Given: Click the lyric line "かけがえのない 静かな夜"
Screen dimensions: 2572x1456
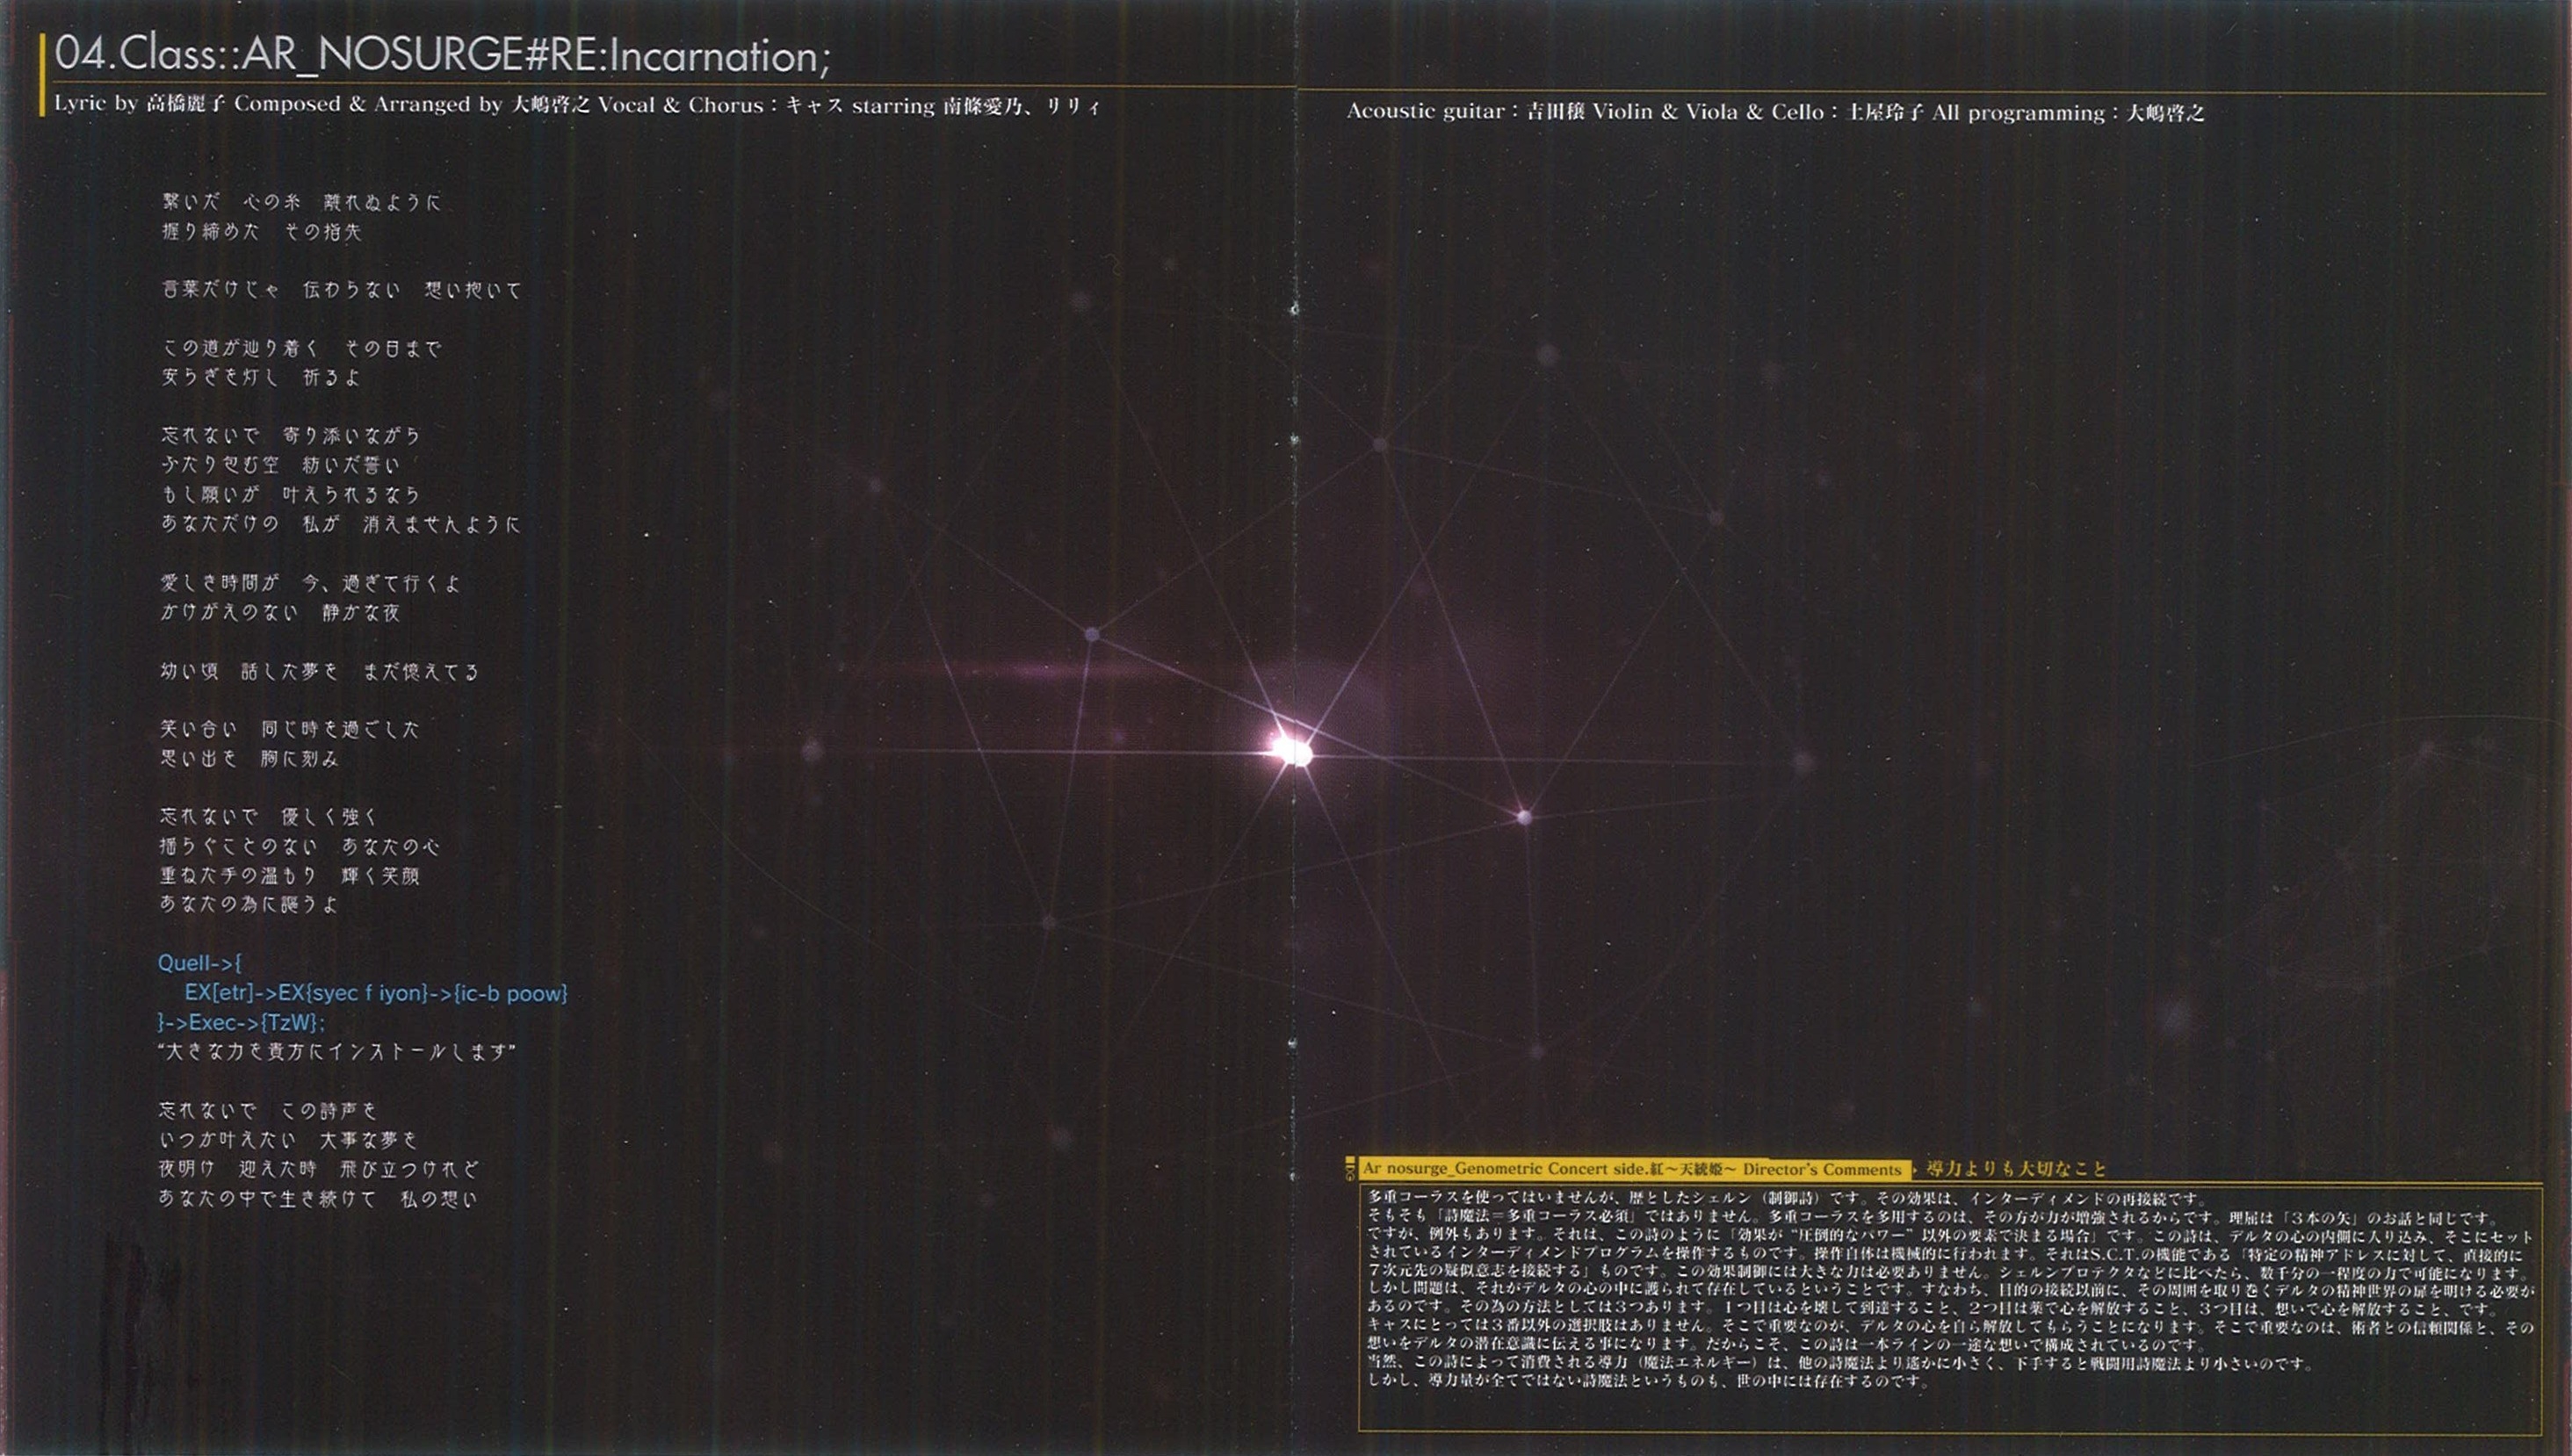Looking at the screenshot, I should (281, 612).
